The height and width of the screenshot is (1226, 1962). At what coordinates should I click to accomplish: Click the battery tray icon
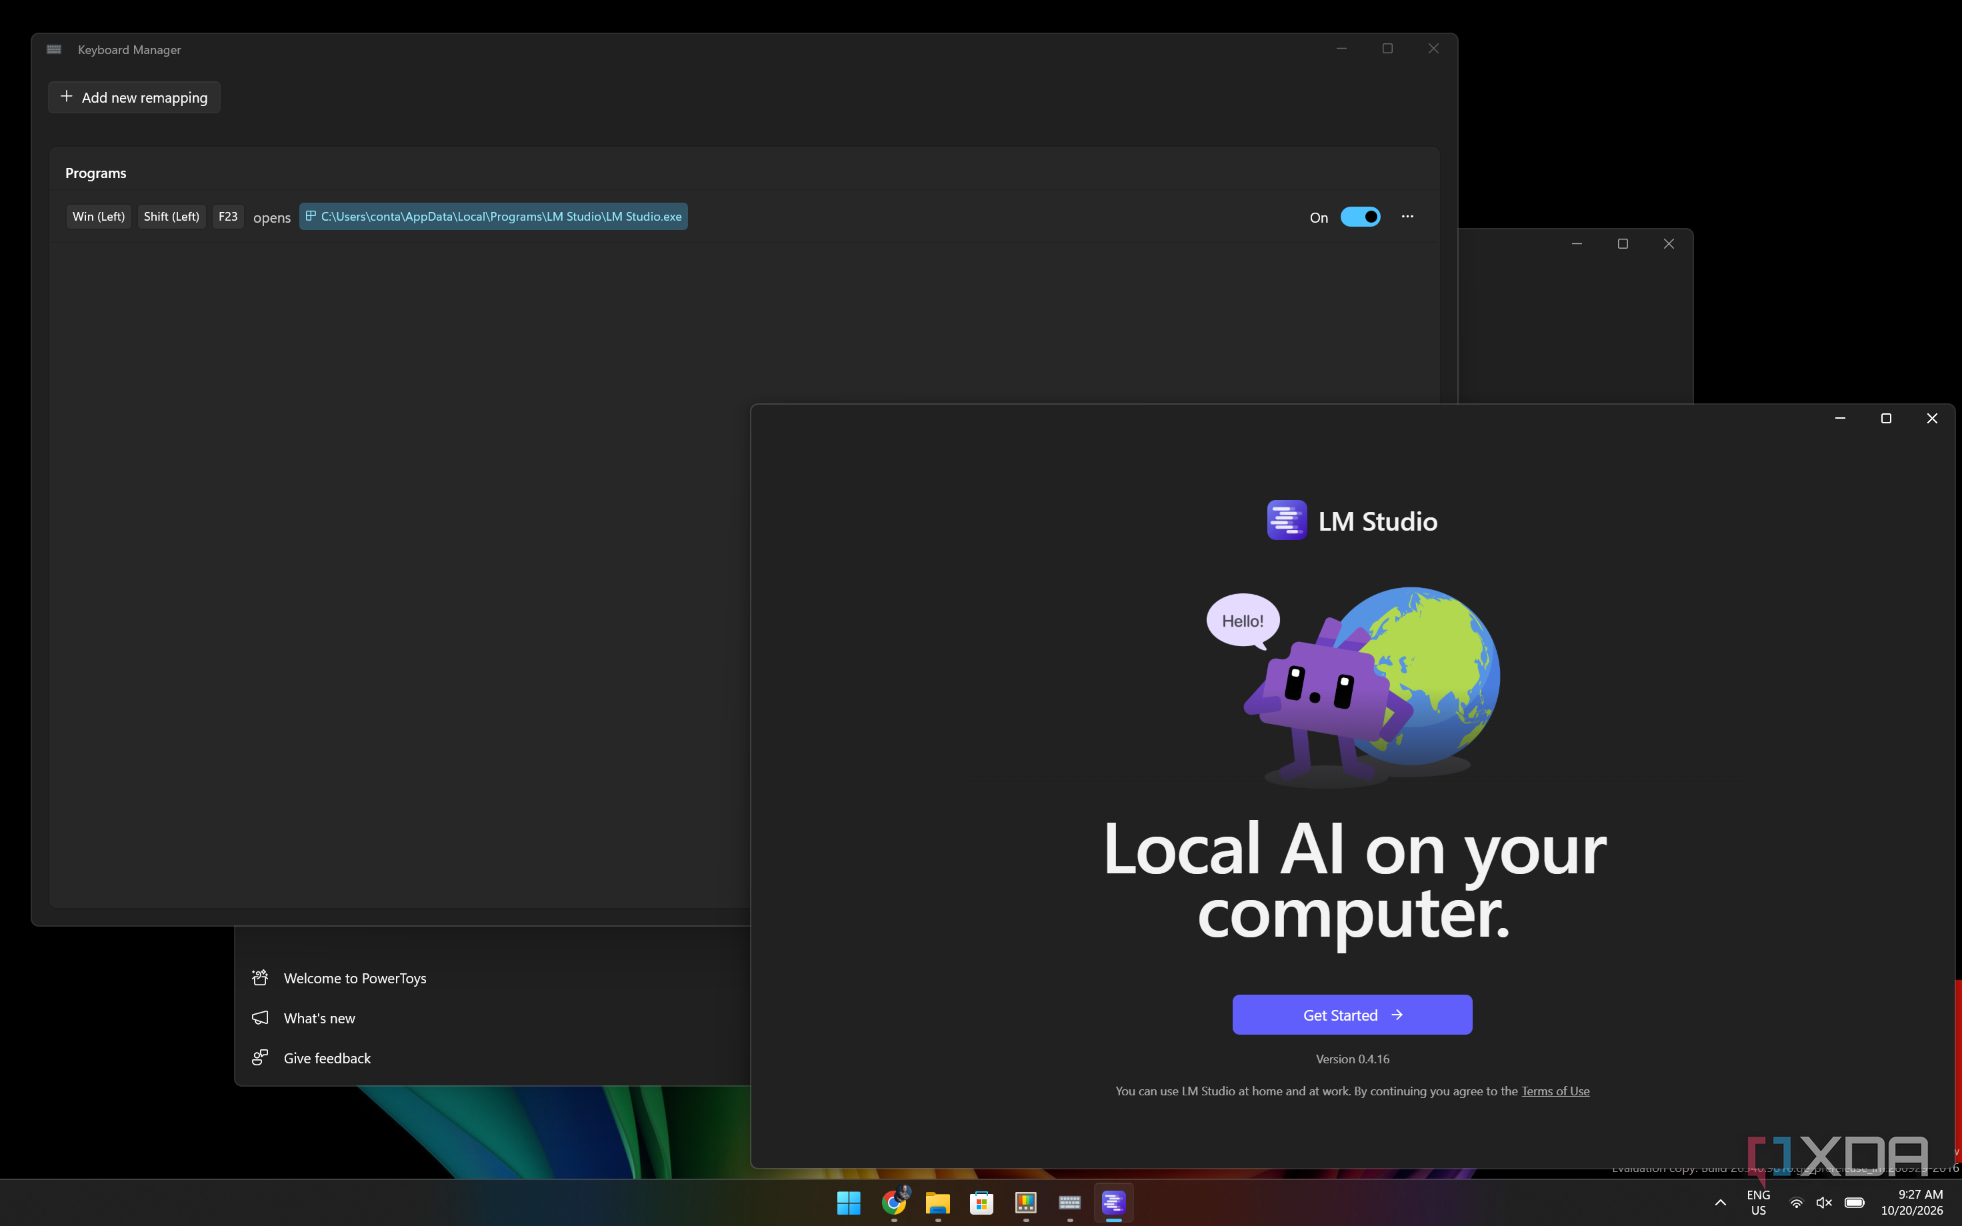click(1855, 1203)
